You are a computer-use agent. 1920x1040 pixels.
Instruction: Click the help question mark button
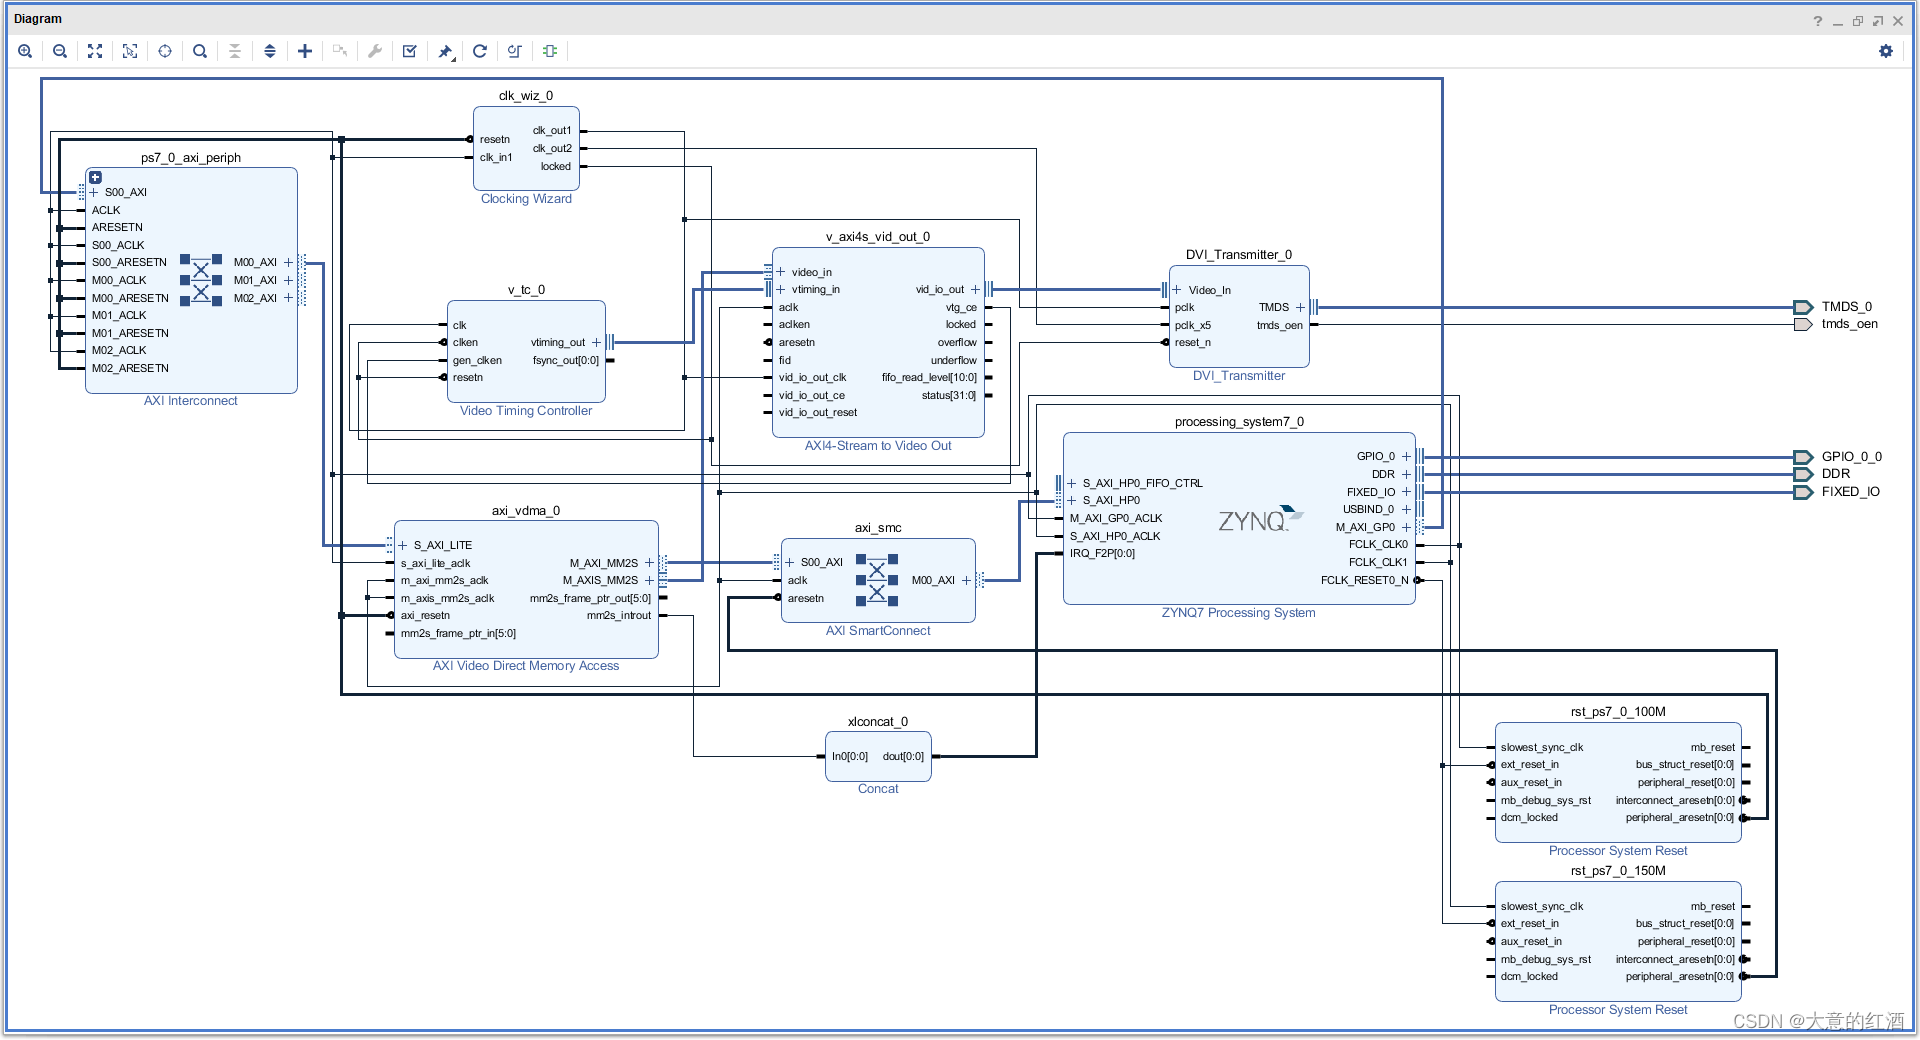pyautogui.click(x=1817, y=21)
